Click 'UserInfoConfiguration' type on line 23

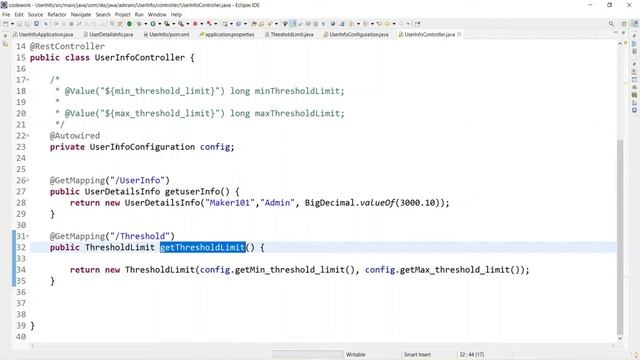[x=142, y=147]
